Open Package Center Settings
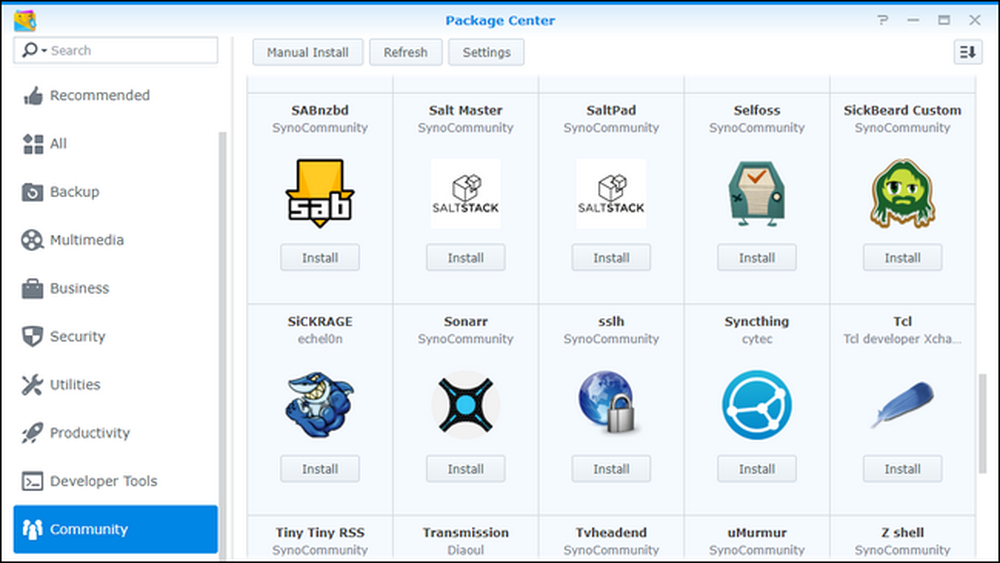1000x563 pixels. click(x=486, y=52)
